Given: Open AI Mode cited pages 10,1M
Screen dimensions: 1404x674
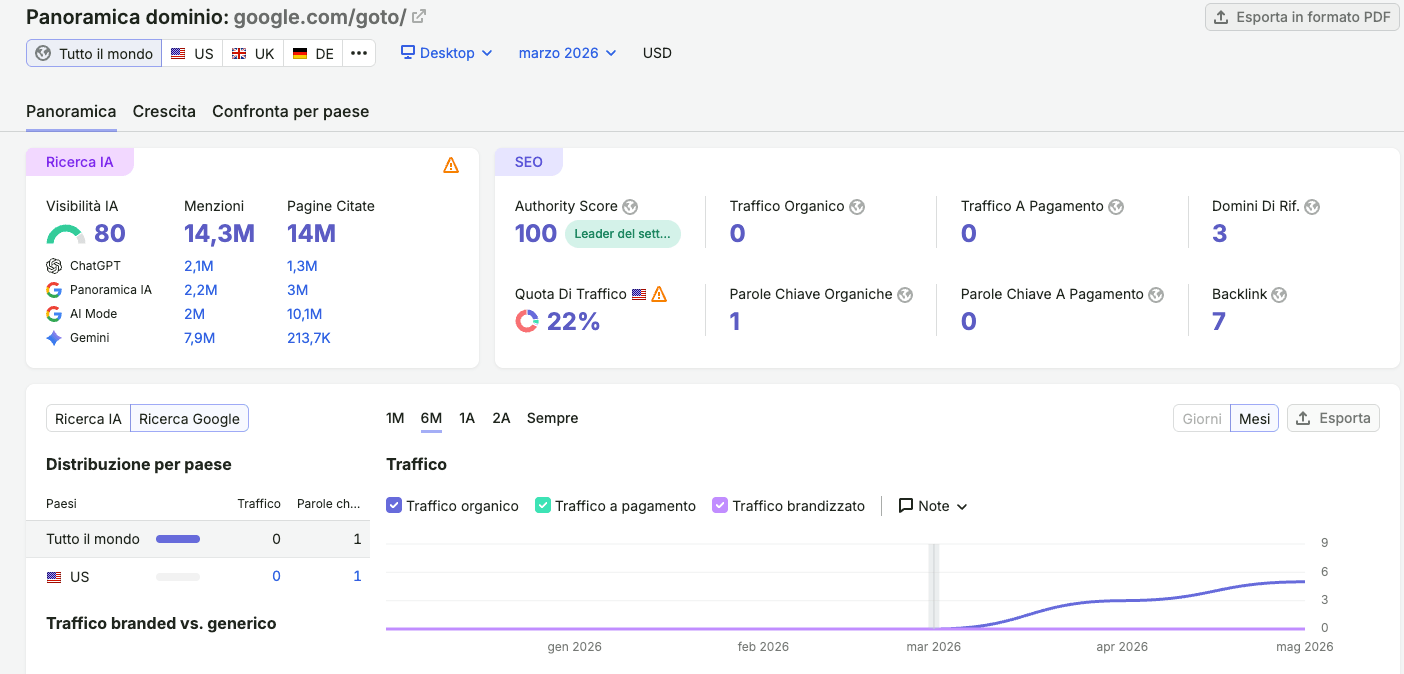Looking at the screenshot, I should (x=304, y=314).
